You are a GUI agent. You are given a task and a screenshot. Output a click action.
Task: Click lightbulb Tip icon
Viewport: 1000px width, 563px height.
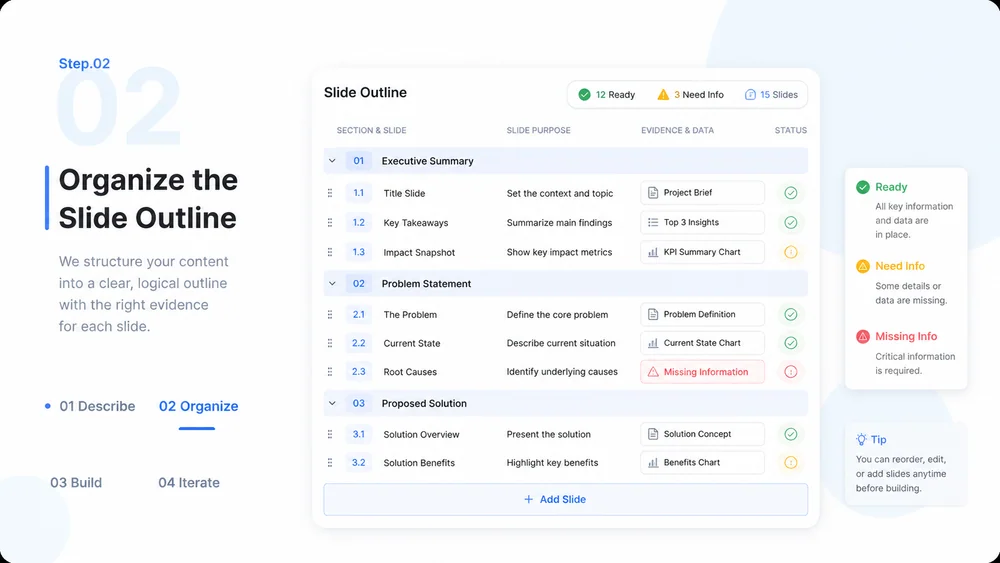coord(862,439)
